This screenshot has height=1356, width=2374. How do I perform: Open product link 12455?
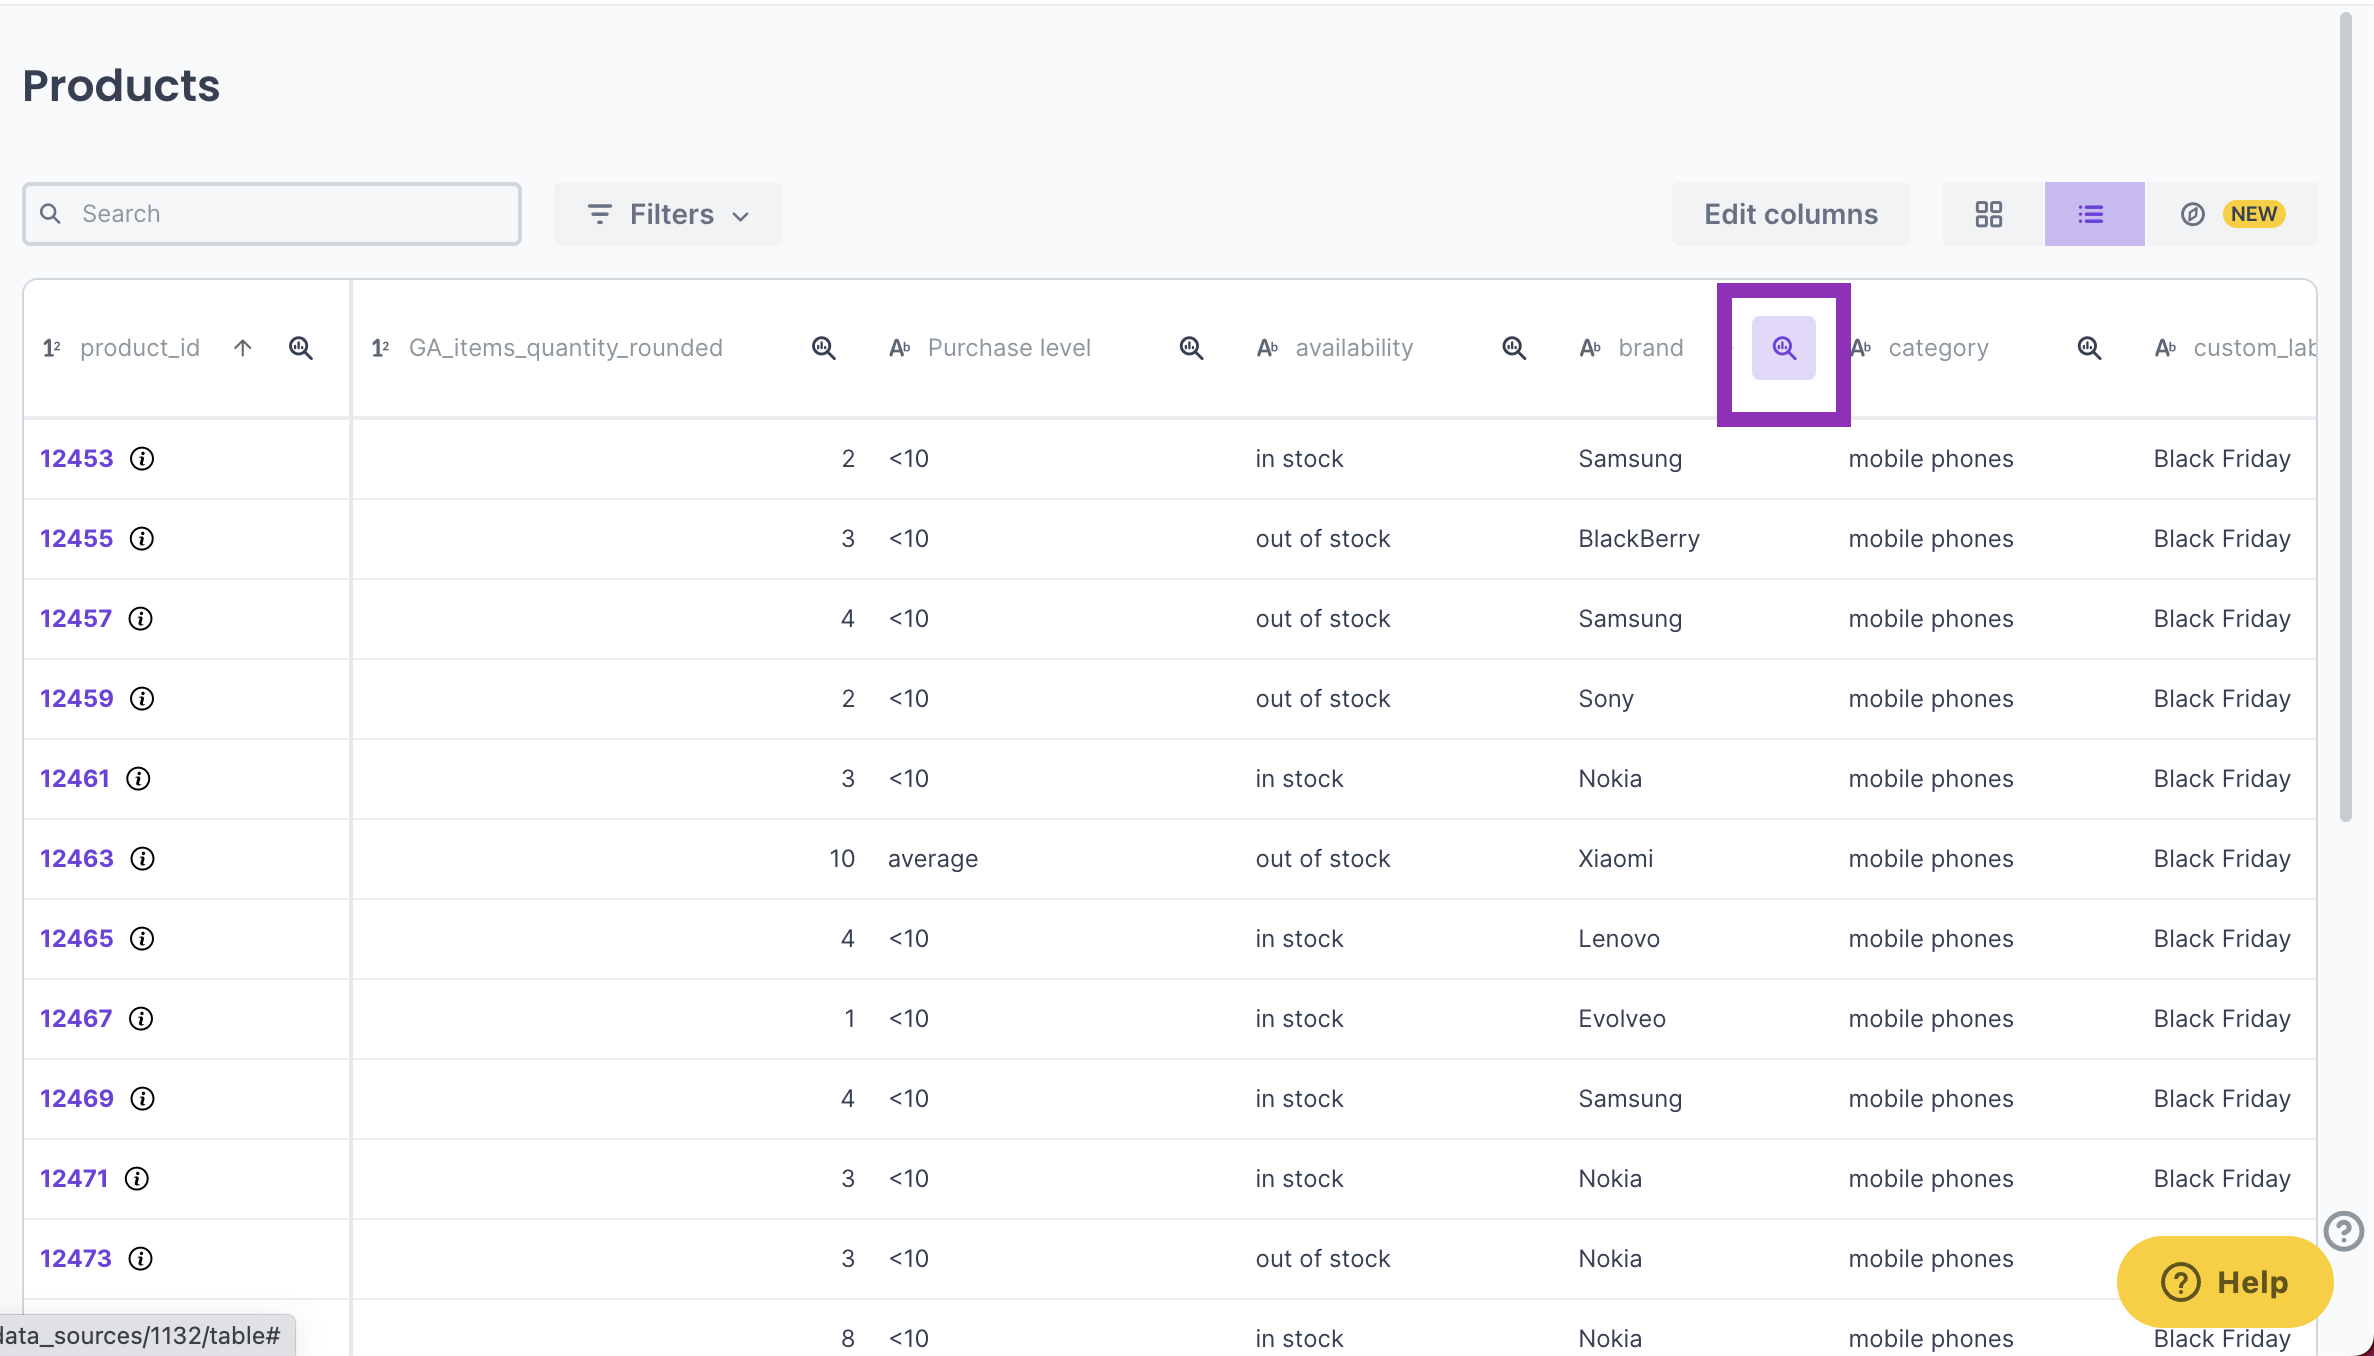76,539
